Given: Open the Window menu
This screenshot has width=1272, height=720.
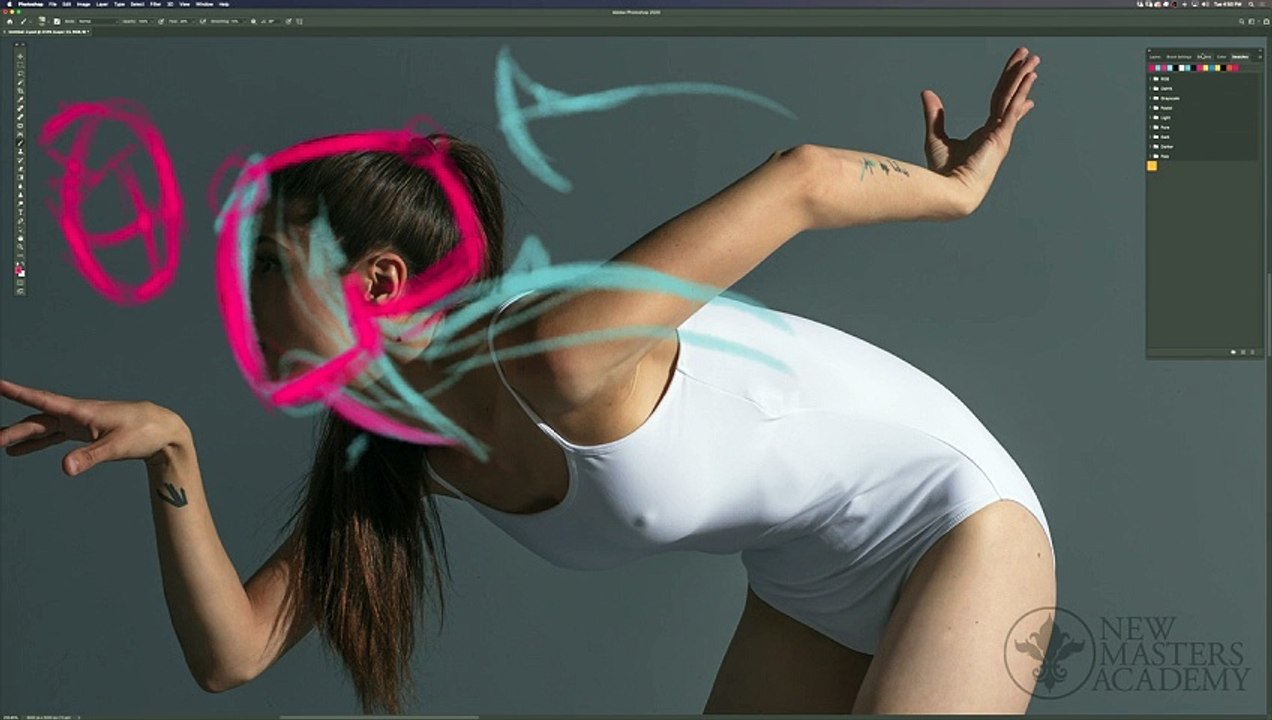Looking at the screenshot, I should (x=204, y=4).
